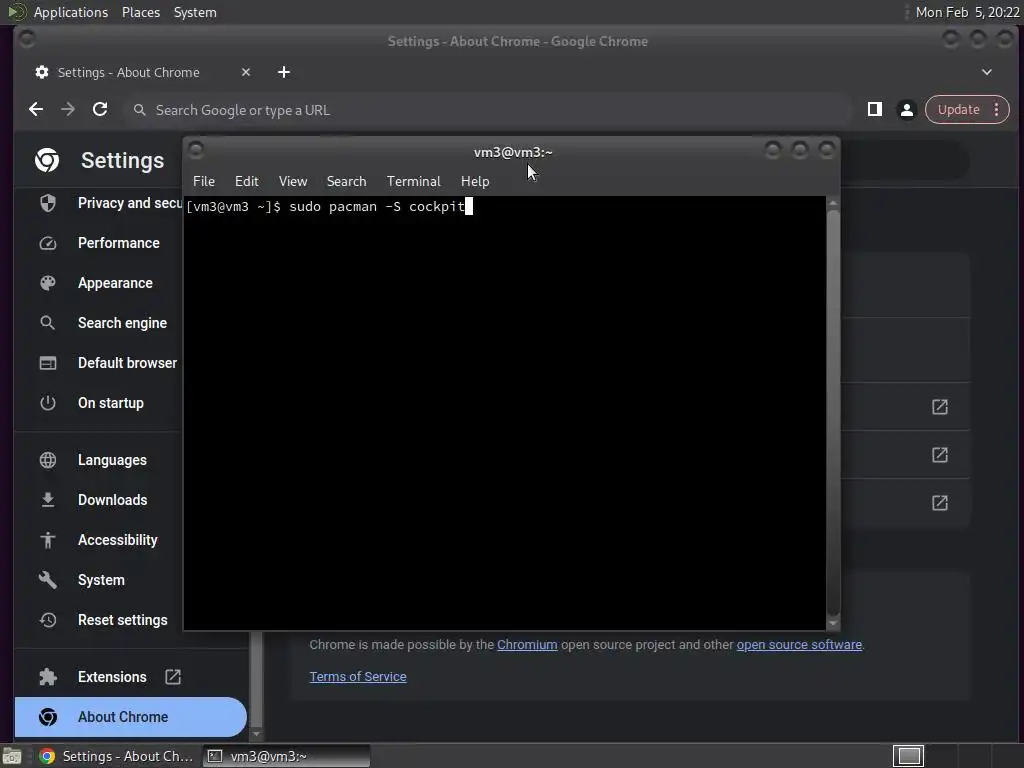Click the Accessibility person icon

coord(48,540)
